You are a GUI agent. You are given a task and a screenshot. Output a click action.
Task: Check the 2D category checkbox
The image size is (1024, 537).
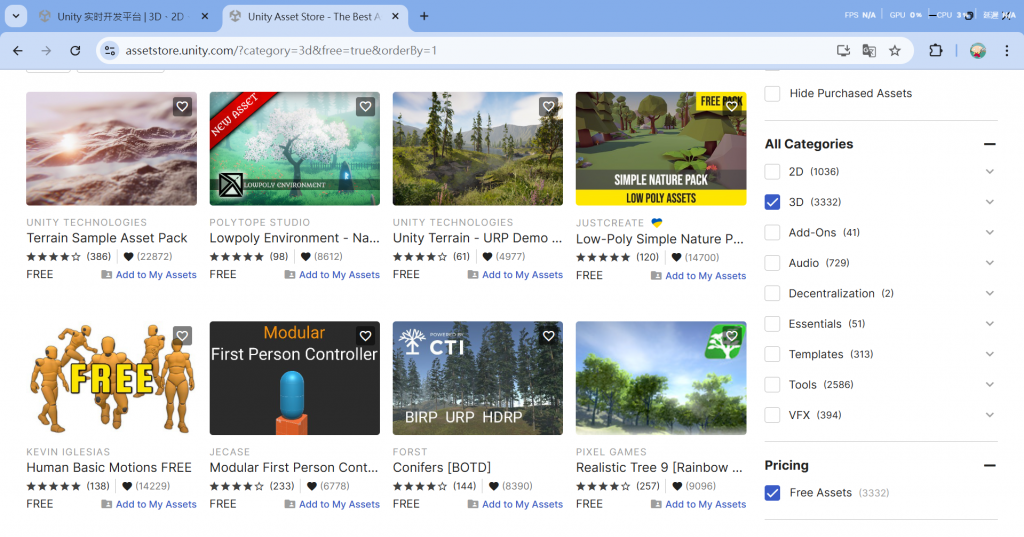point(772,172)
